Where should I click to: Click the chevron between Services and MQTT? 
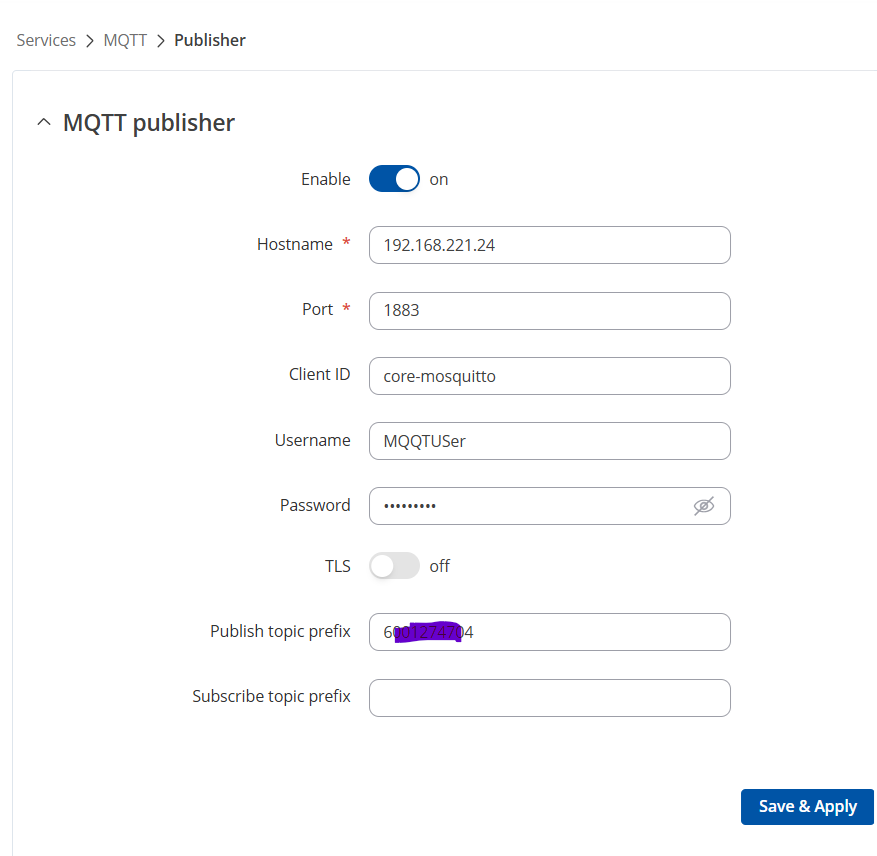89,40
